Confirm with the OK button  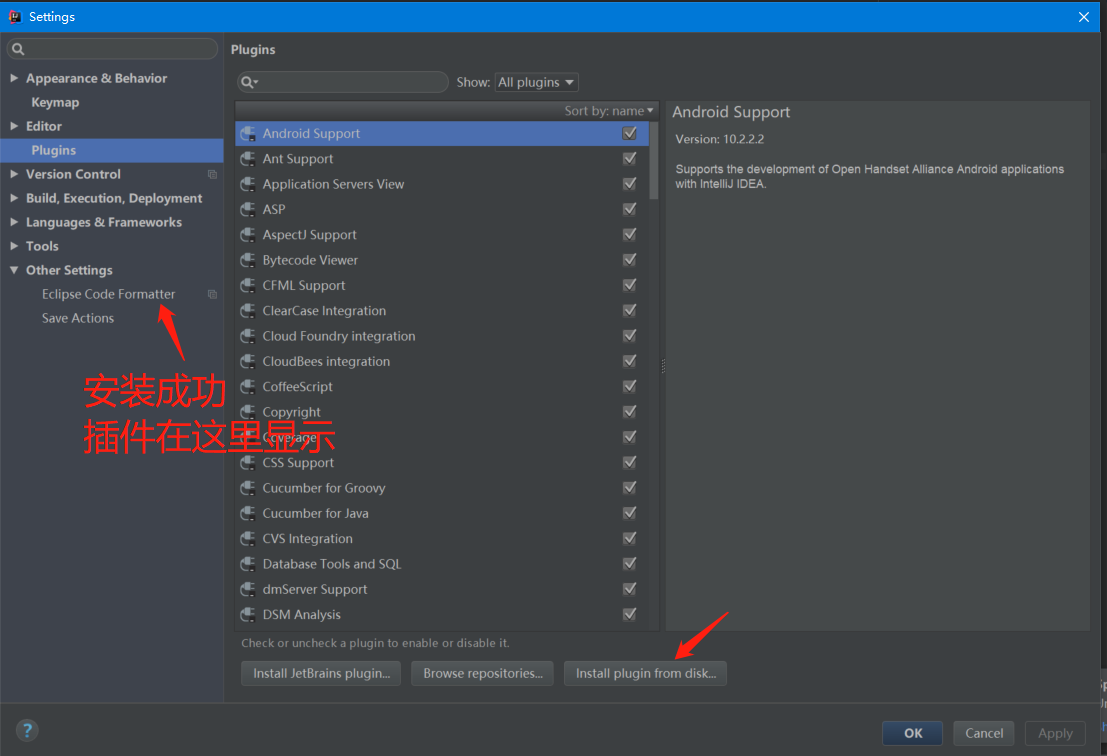[912, 733]
